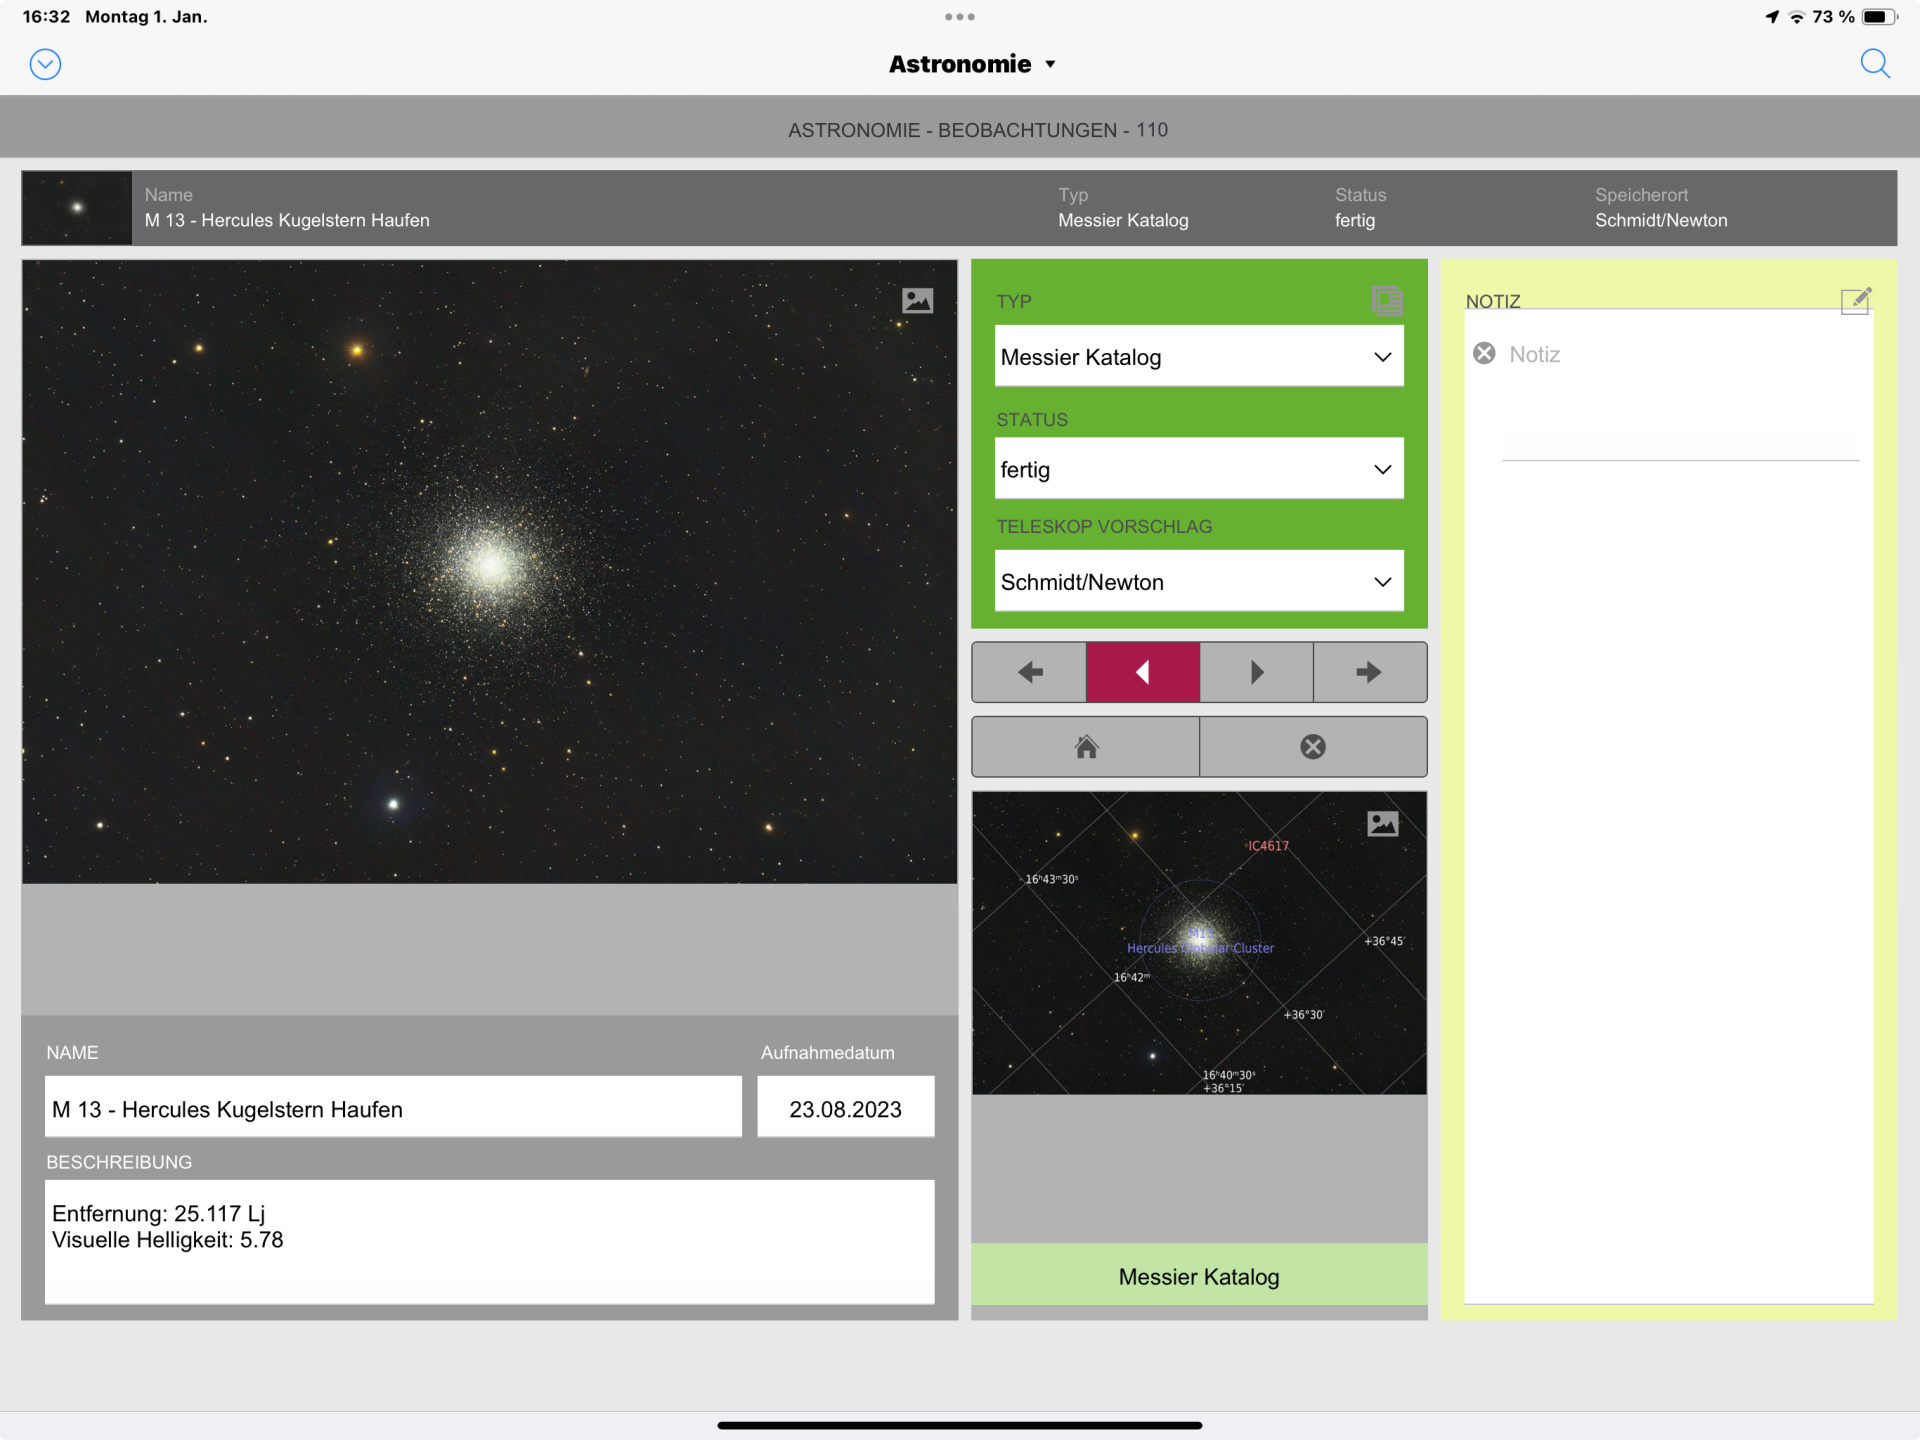Tap the header name M 13 - Hercules Kugelstern Haufen
Viewport: 1920px width, 1440px height.
tap(287, 220)
